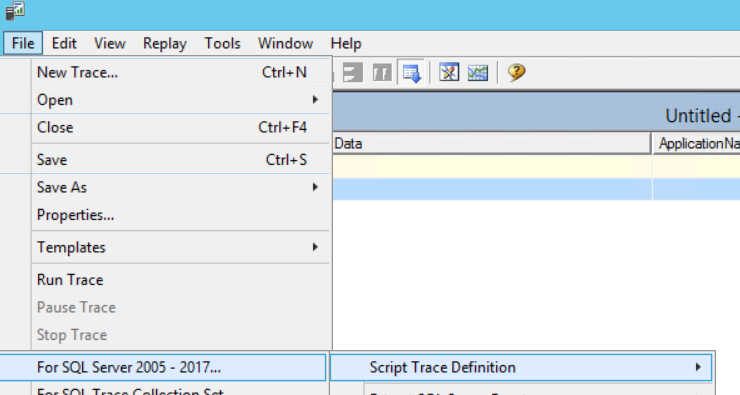Click the disabled Stop Trace entry
The height and width of the screenshot is (395, 740).
tap(165, 335)
